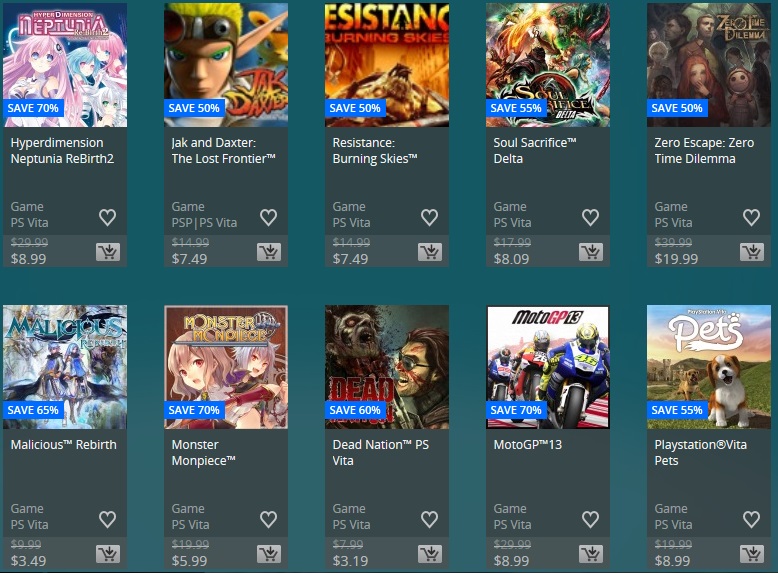Image resolution: width=778 pixels, height=573 pixels.
Task: Add Hyperdimension Neptunia ReBirth2 to cart
Action: pos(108,252)
